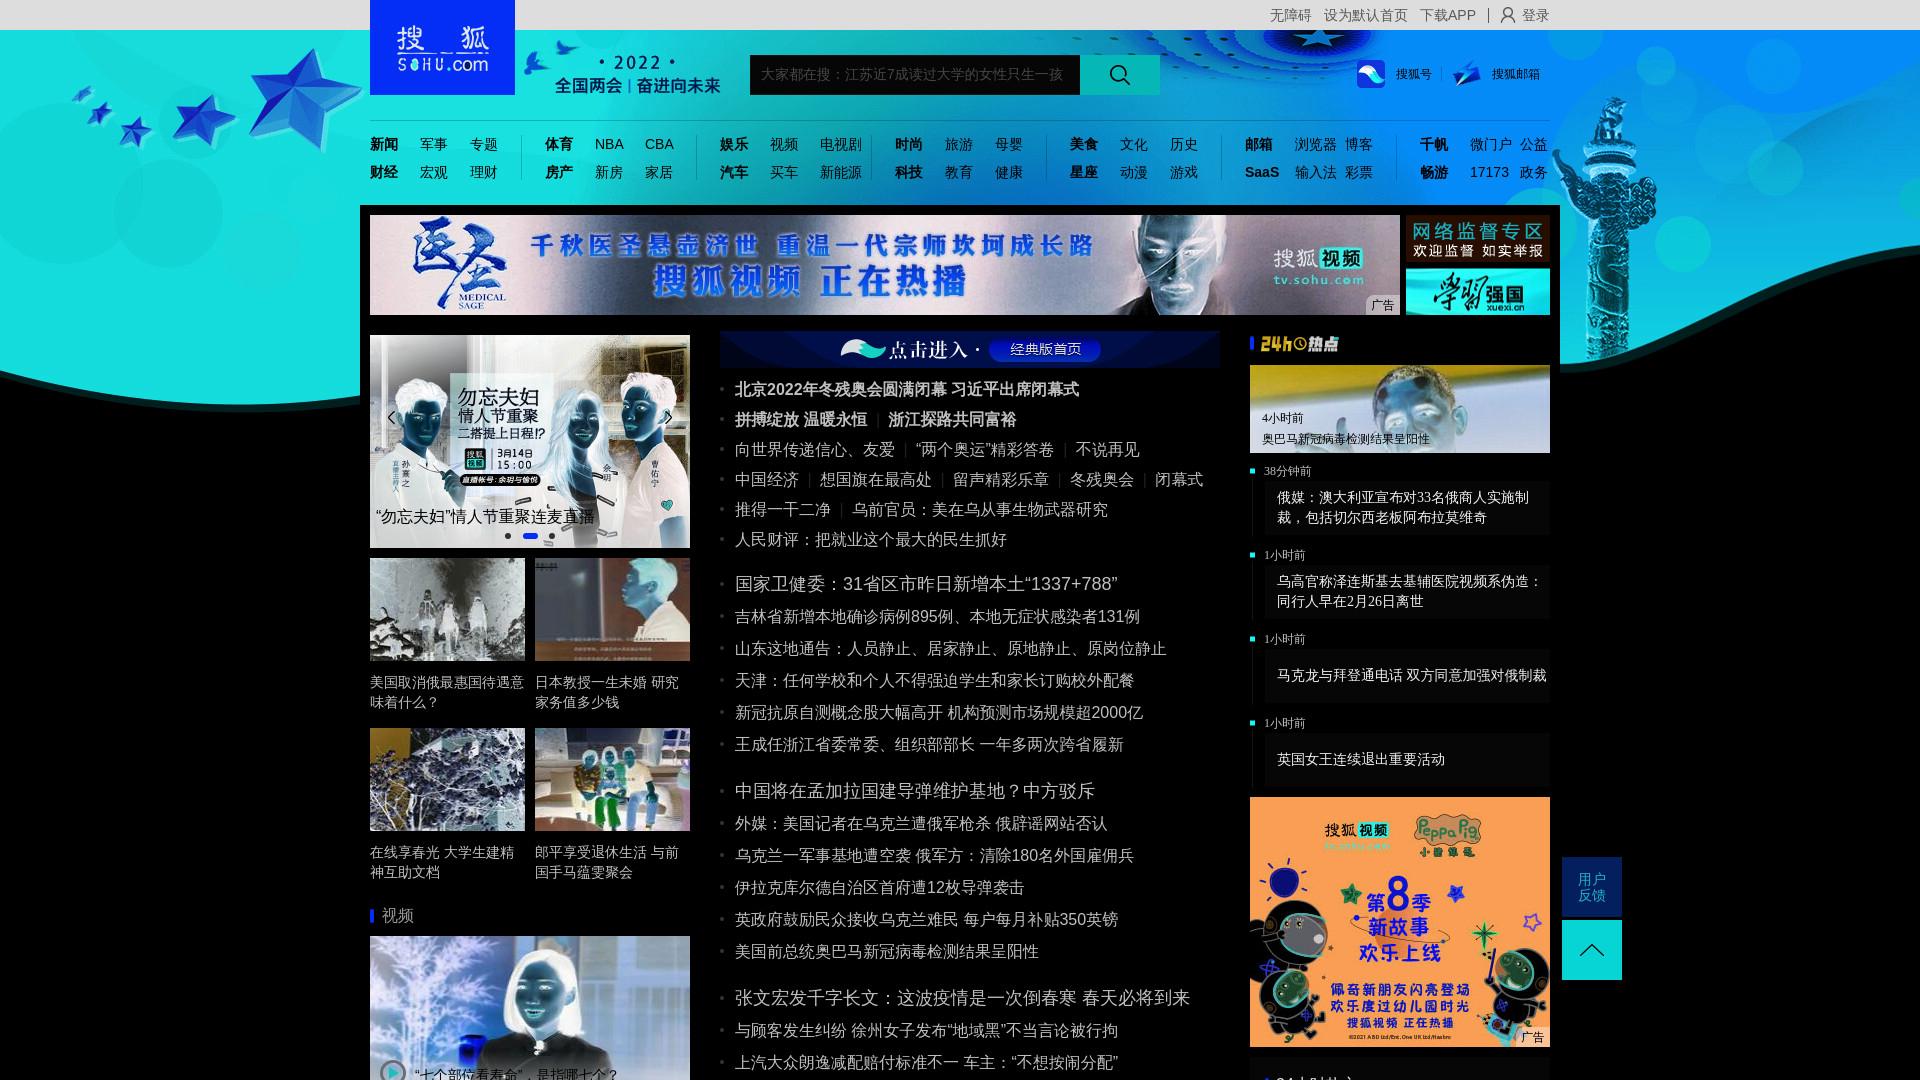Click the search input field

915,75
